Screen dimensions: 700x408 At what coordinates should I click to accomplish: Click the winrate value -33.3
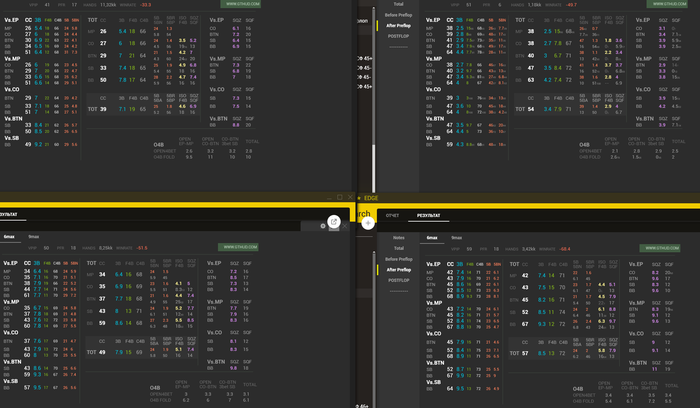tap(146, 5)
